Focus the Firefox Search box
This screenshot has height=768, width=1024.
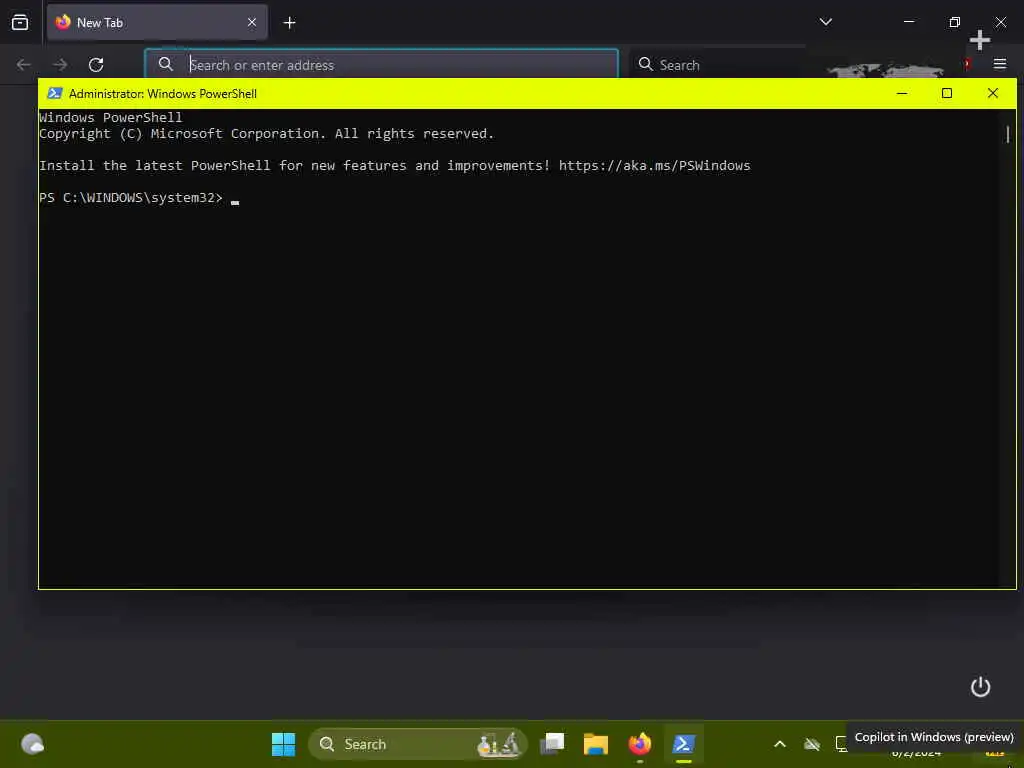pyautogui.click(x=715, y=65)
